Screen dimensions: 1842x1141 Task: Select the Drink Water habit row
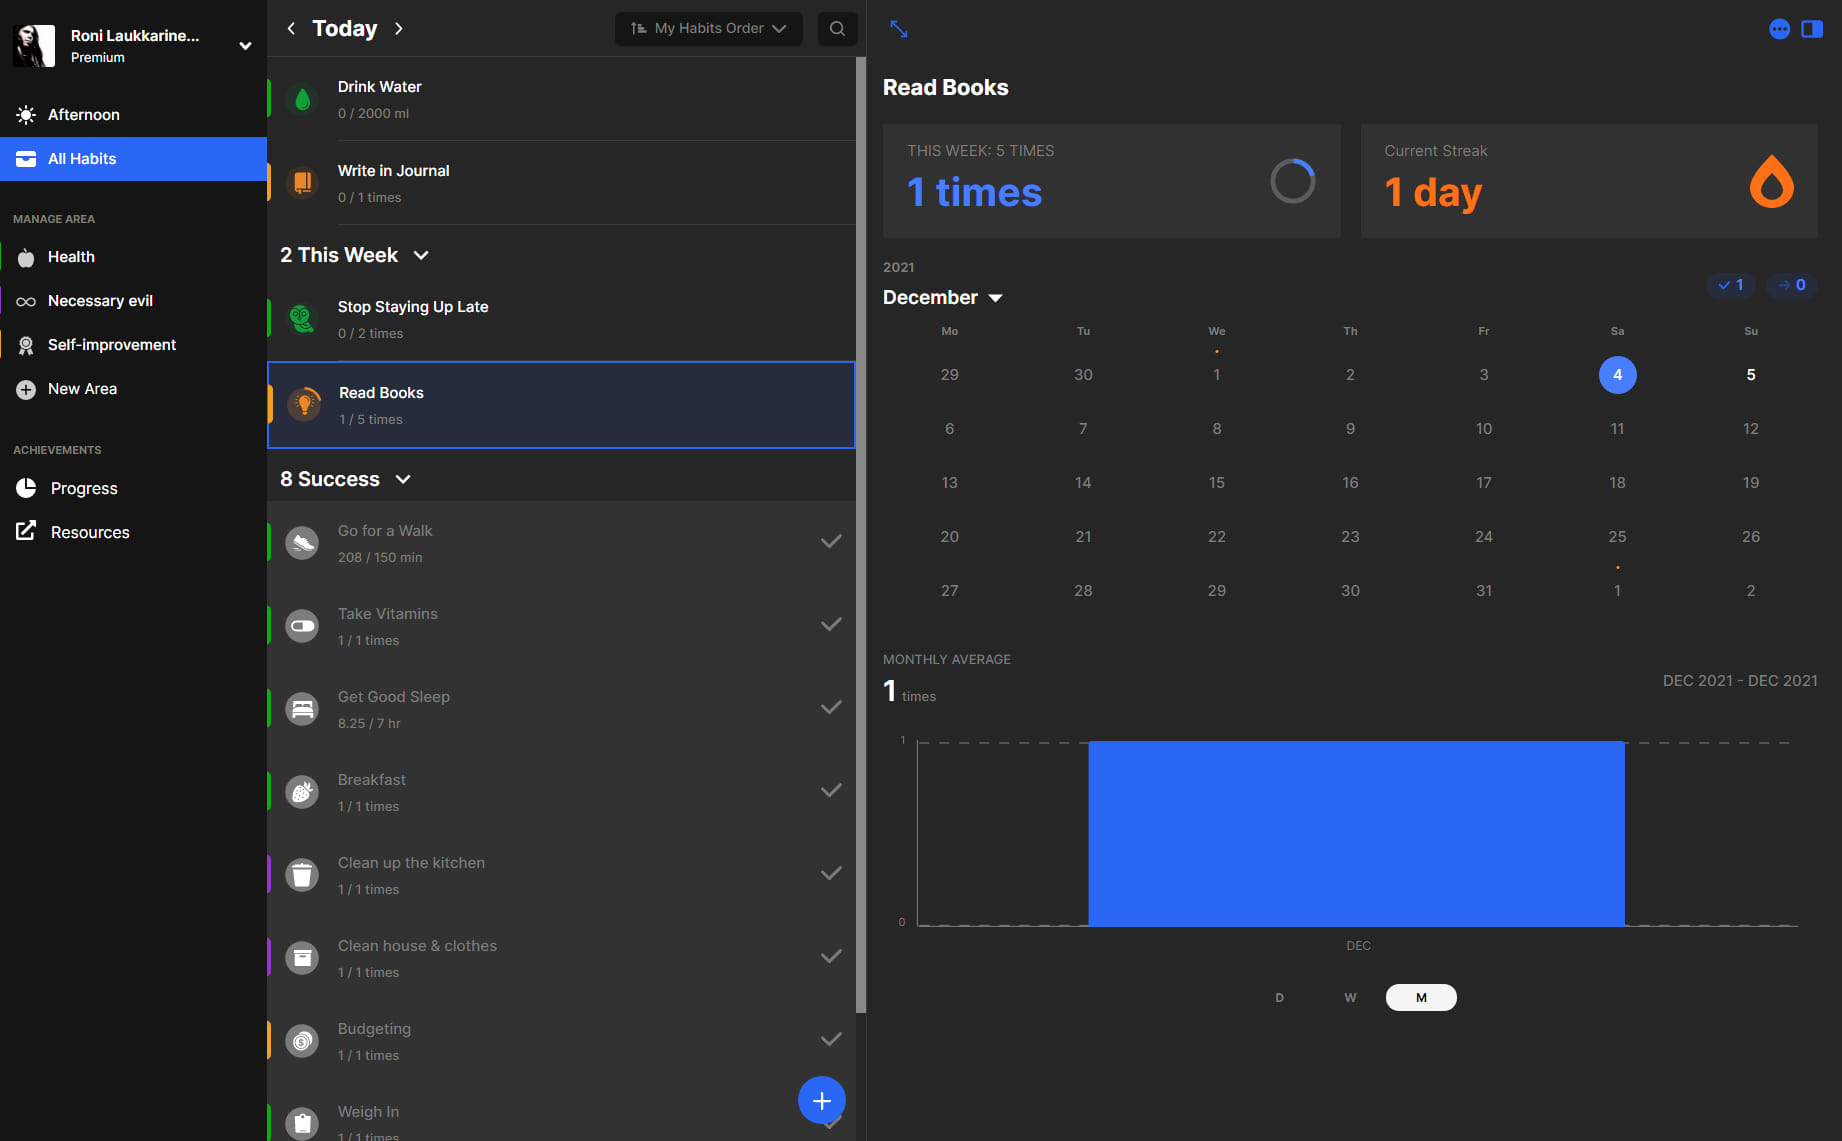(561, 99)
